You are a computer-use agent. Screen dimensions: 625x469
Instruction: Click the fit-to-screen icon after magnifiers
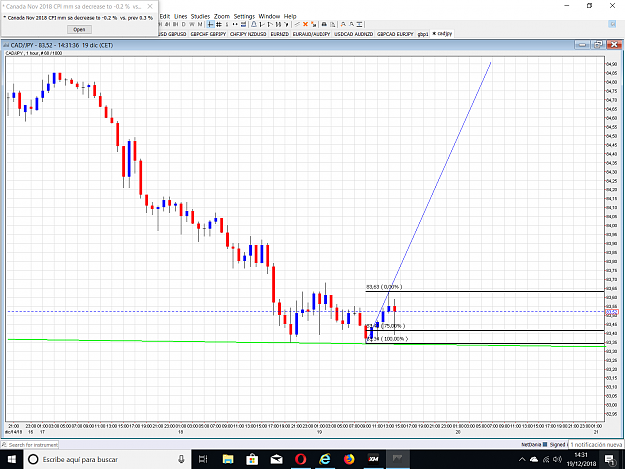pos(359,24)
